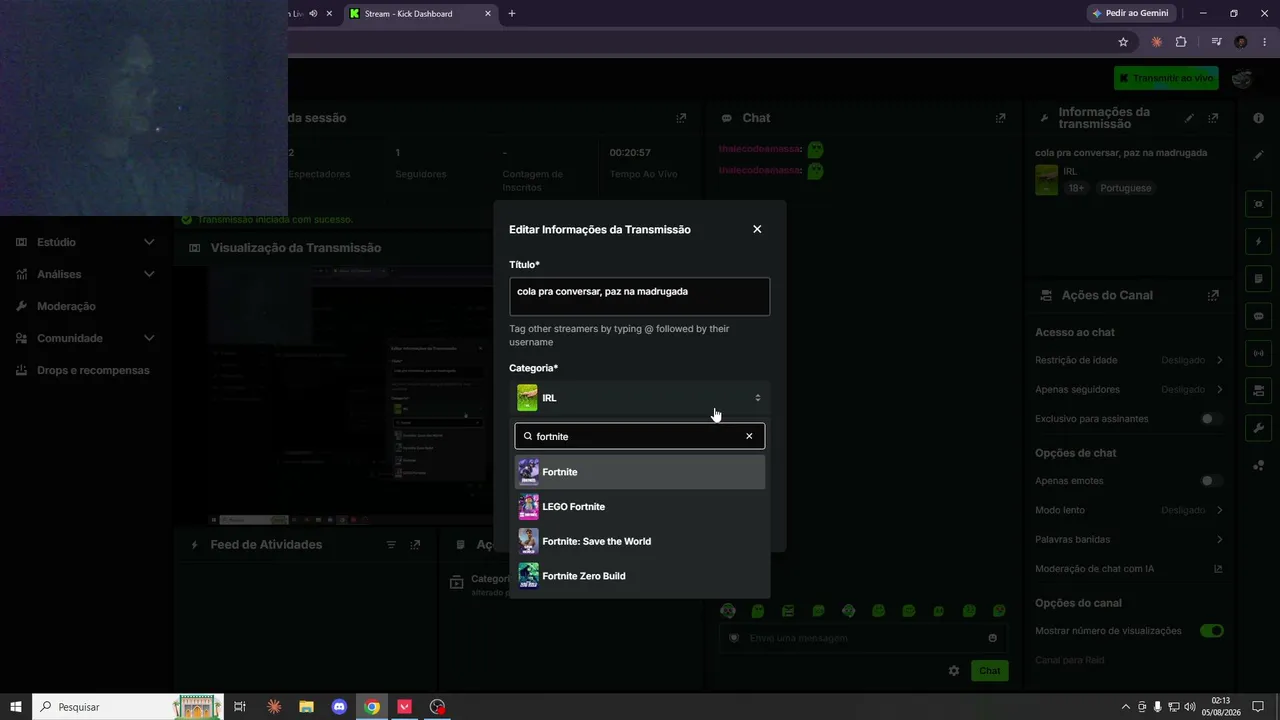Click the Transmitir ao vivo button

coord(1166,78)
